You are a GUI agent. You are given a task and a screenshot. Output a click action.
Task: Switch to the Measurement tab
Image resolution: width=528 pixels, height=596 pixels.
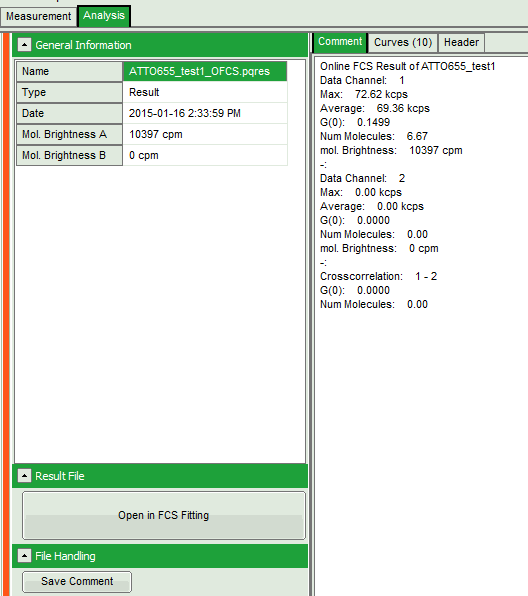click(38, 17)
